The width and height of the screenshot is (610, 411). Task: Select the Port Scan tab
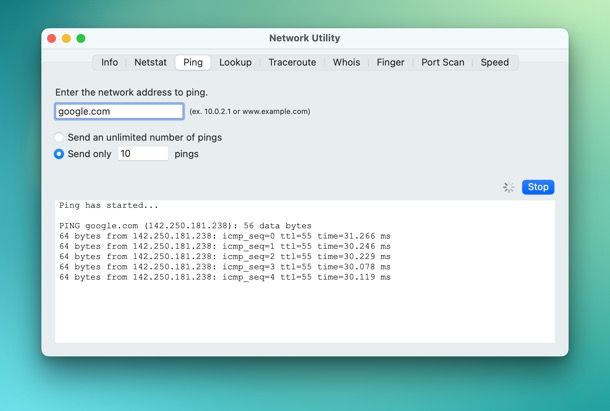442,62
